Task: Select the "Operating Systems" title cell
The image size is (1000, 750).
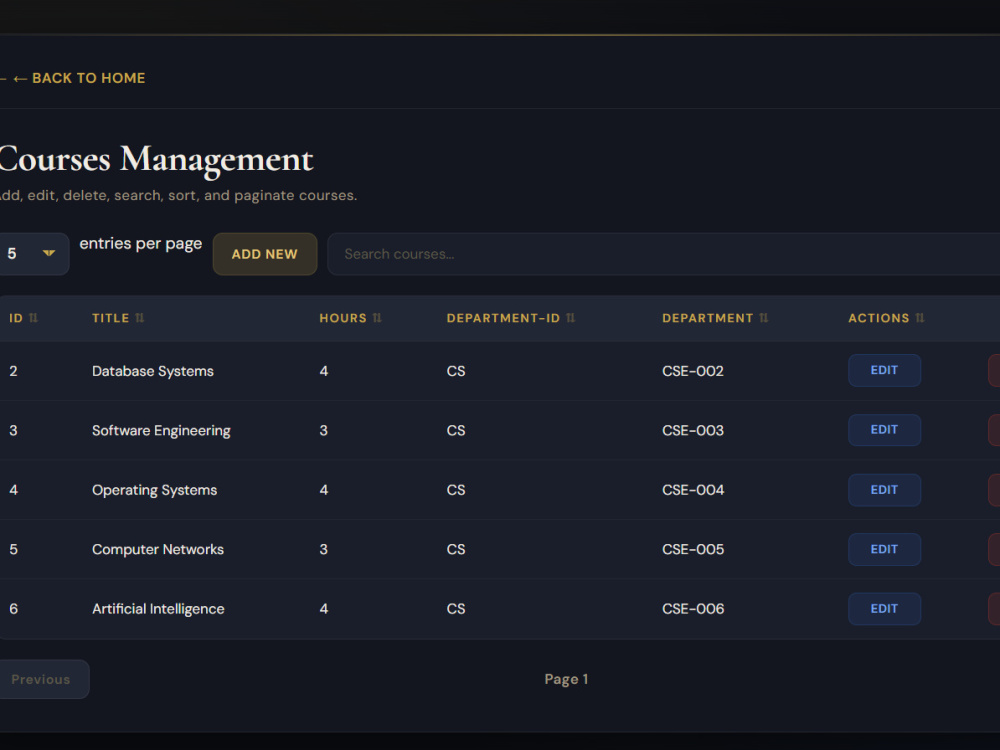Action: (154, 490)
